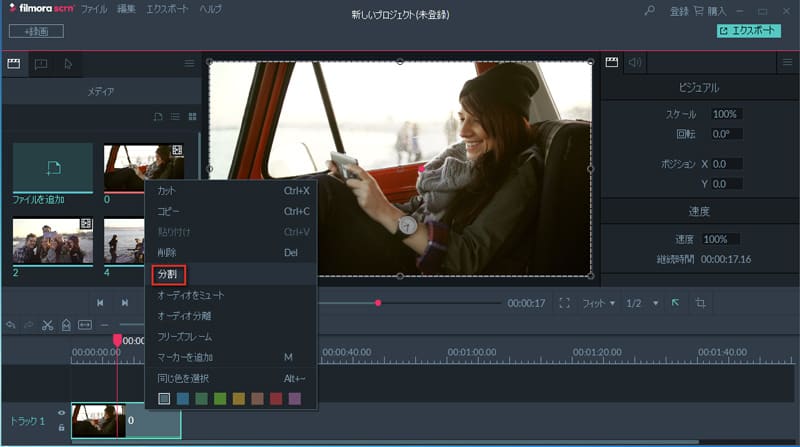The width and height of the screenshot is (800, 447).
Task: Click the crop icon below the preview
Action: (x=701, y=302)
